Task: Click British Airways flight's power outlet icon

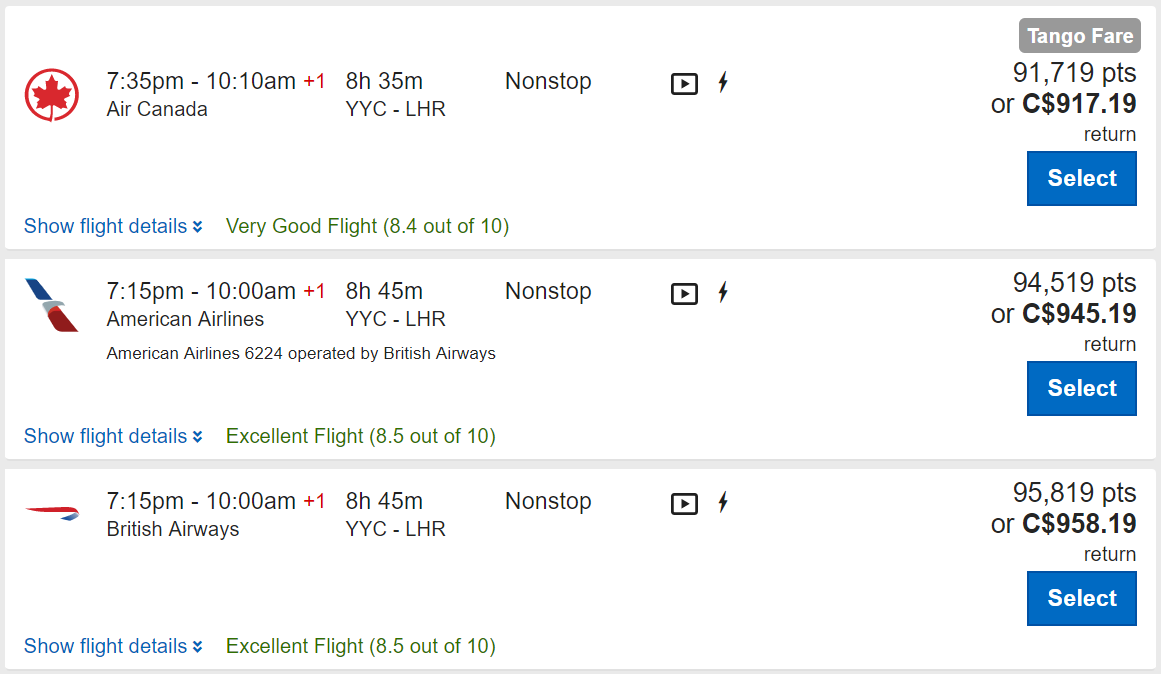Action: (723, 503)
